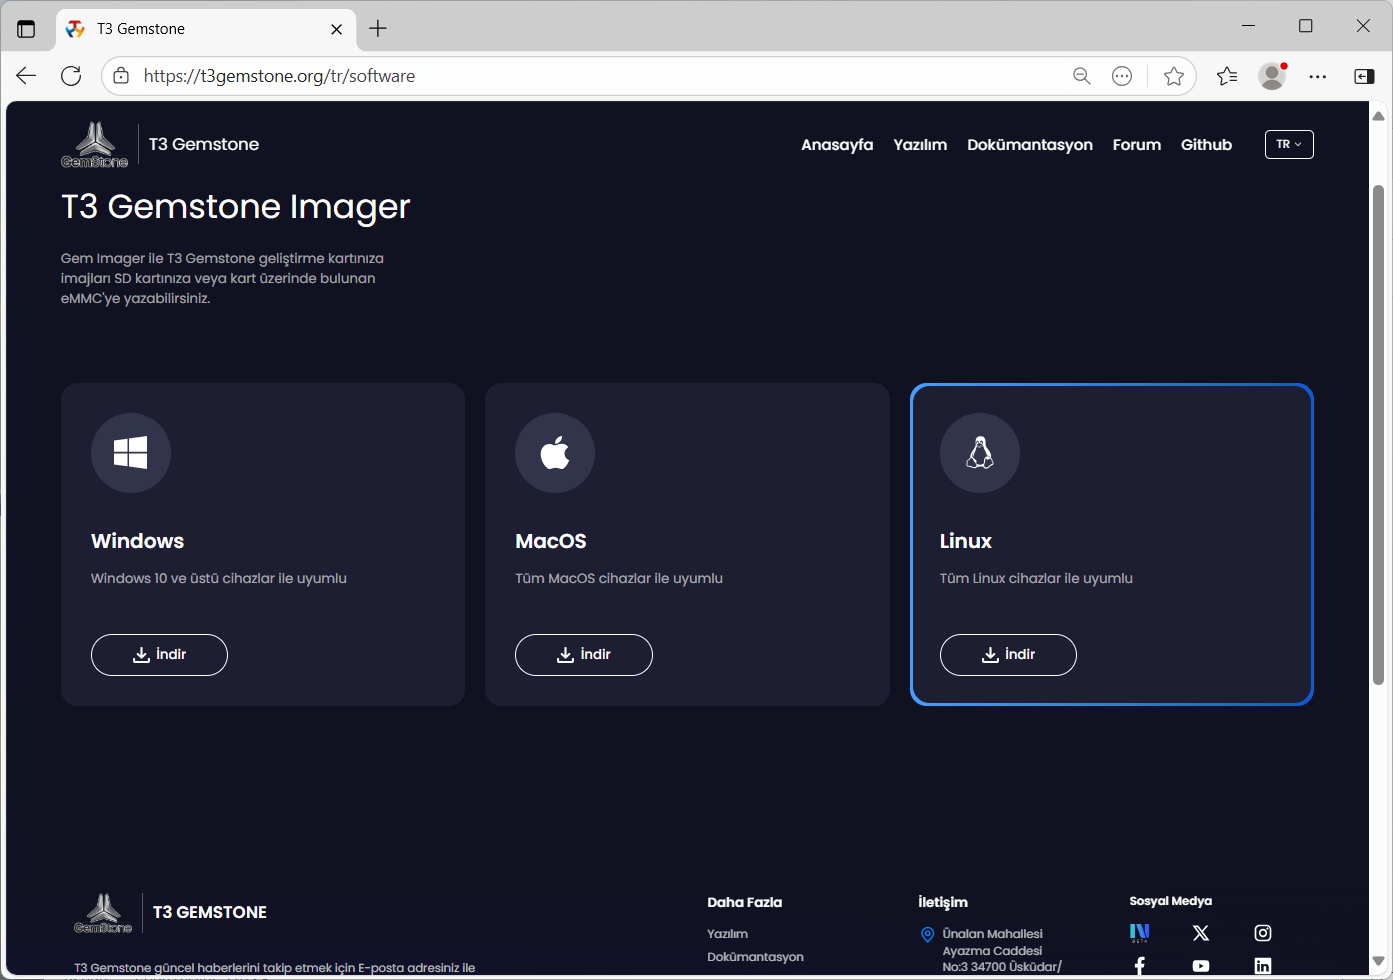Click the scrollbar up arrow

point(1378,116)
